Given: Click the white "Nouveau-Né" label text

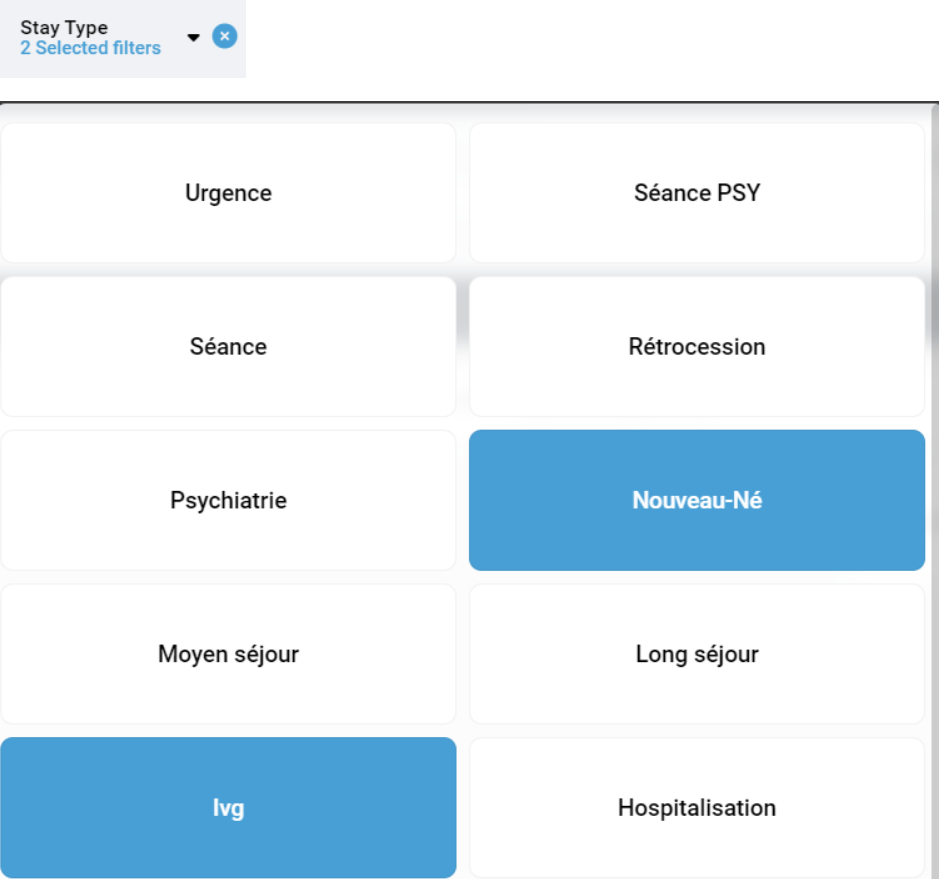Looking at the screenshot, I should (x=697, y=500).
